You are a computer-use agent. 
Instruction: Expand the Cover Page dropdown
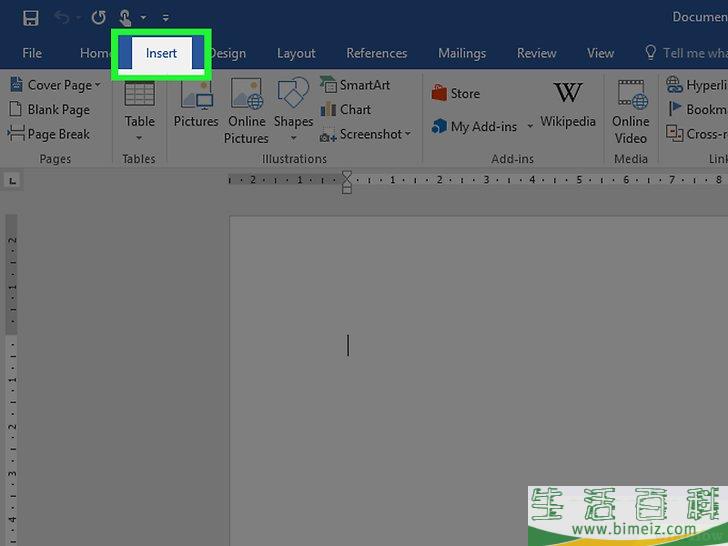(x=97, y=86)
